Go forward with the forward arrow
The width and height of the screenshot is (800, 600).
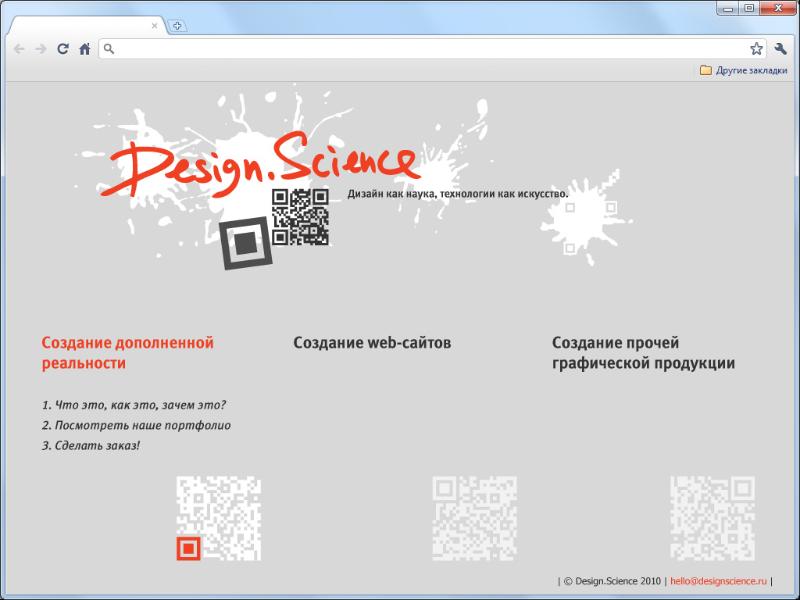[41, 49]
